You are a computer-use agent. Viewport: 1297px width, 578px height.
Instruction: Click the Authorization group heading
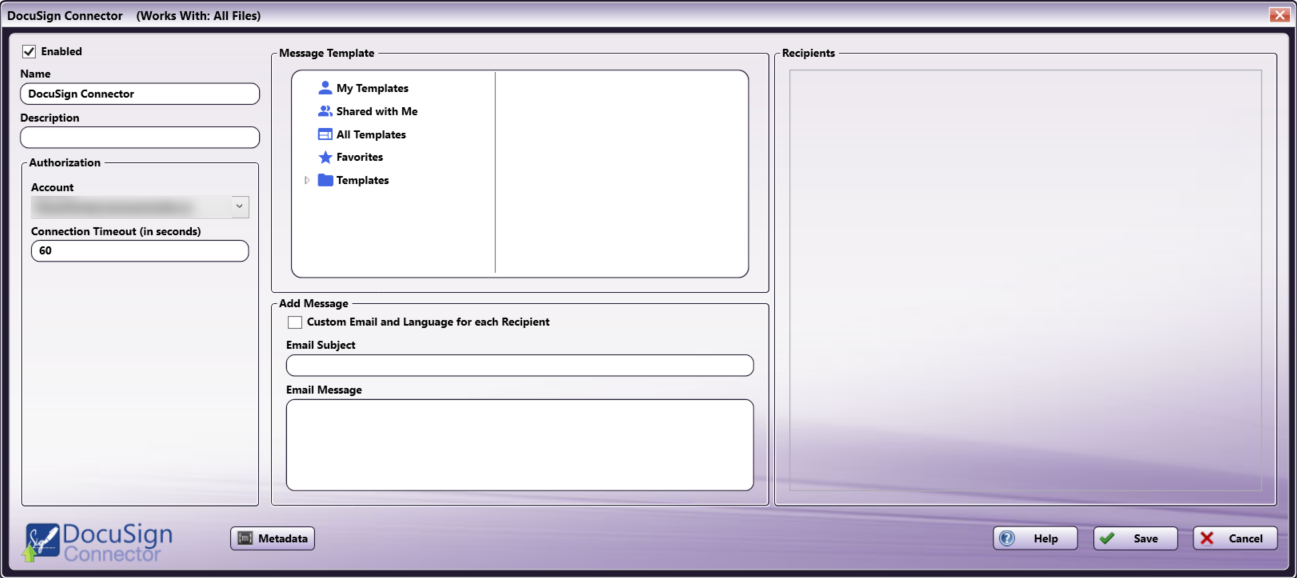[65, 162]
